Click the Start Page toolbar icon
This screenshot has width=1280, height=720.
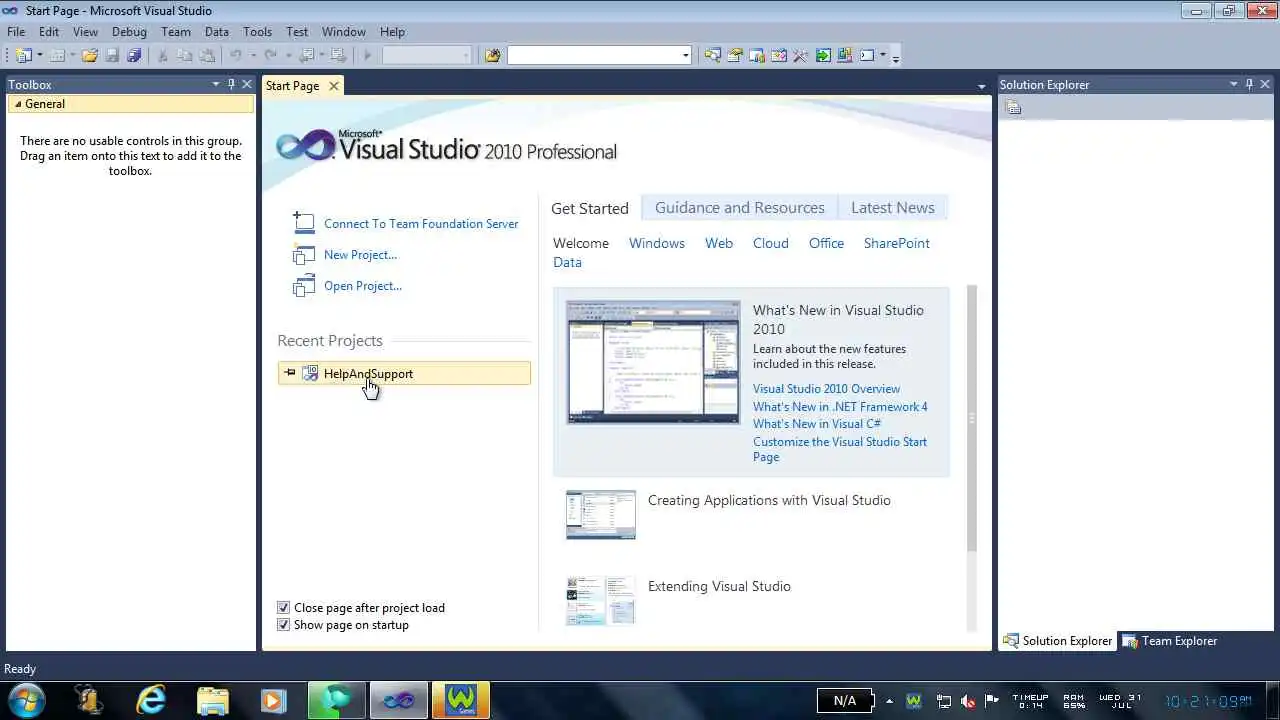point(823,56)
